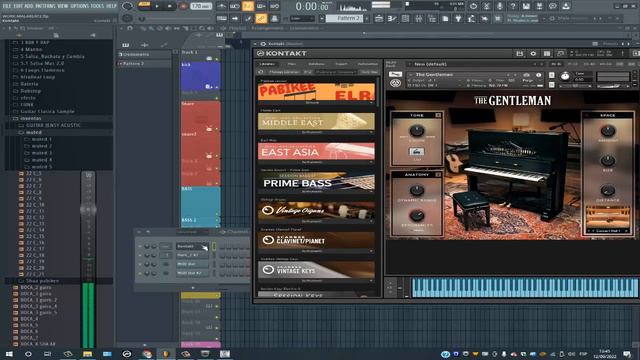Click the microphone recording icon

pyautogui.click(x=500, y=6)
